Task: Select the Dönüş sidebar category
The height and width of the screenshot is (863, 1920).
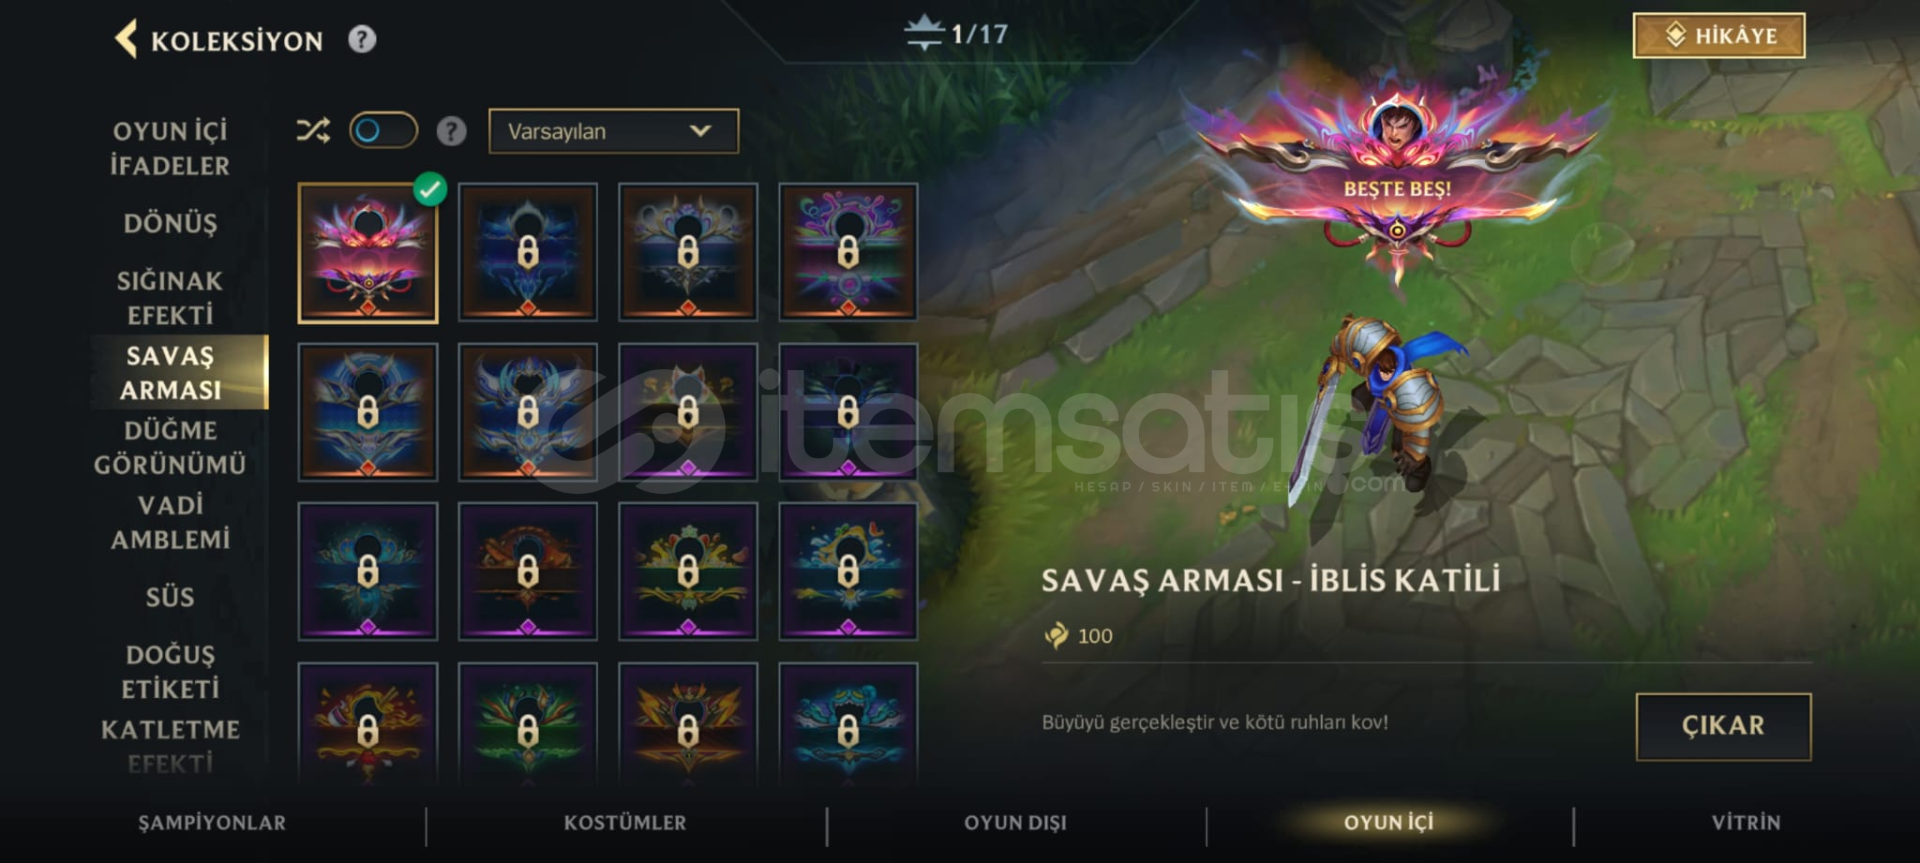Action: tap(170, 223)
